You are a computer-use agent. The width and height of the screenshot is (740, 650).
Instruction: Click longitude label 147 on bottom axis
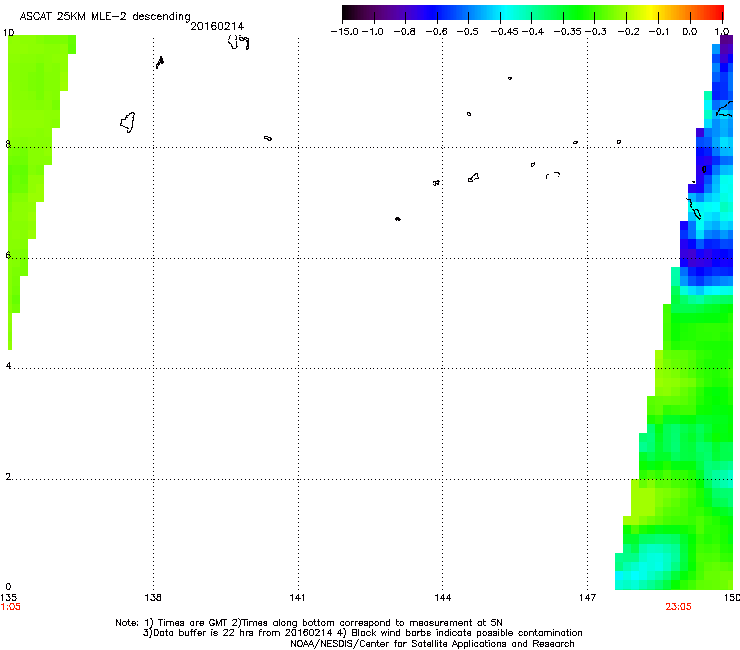pyautogui.click(x=588, y=598)
